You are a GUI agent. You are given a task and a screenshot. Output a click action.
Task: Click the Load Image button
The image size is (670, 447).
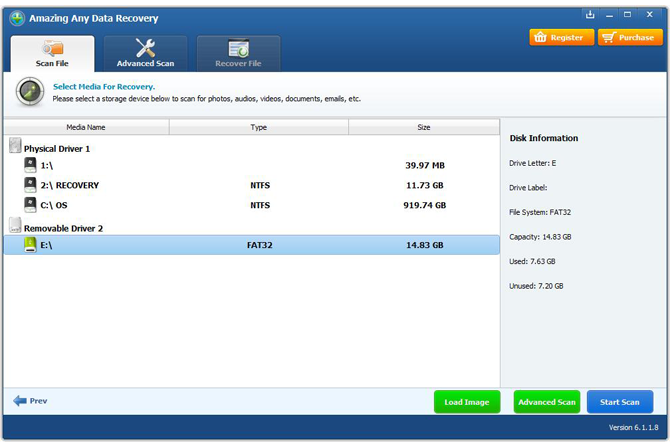[467, 402]
